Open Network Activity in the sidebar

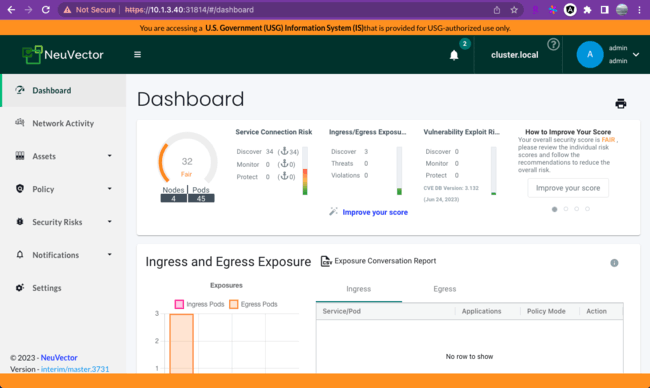(x=63, y=123)
